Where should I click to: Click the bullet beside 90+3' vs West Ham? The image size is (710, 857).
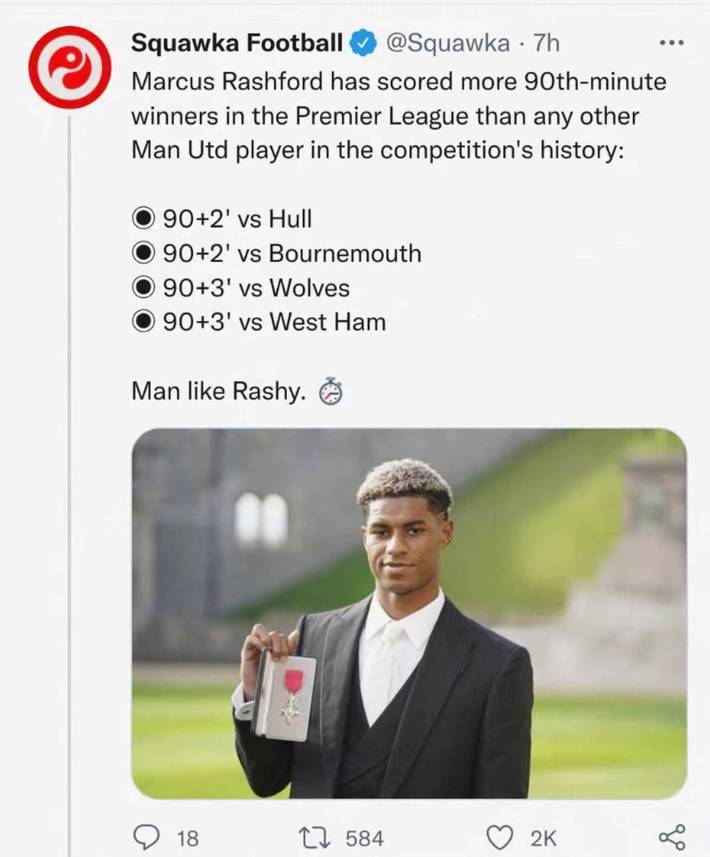[x=144, y=322]
